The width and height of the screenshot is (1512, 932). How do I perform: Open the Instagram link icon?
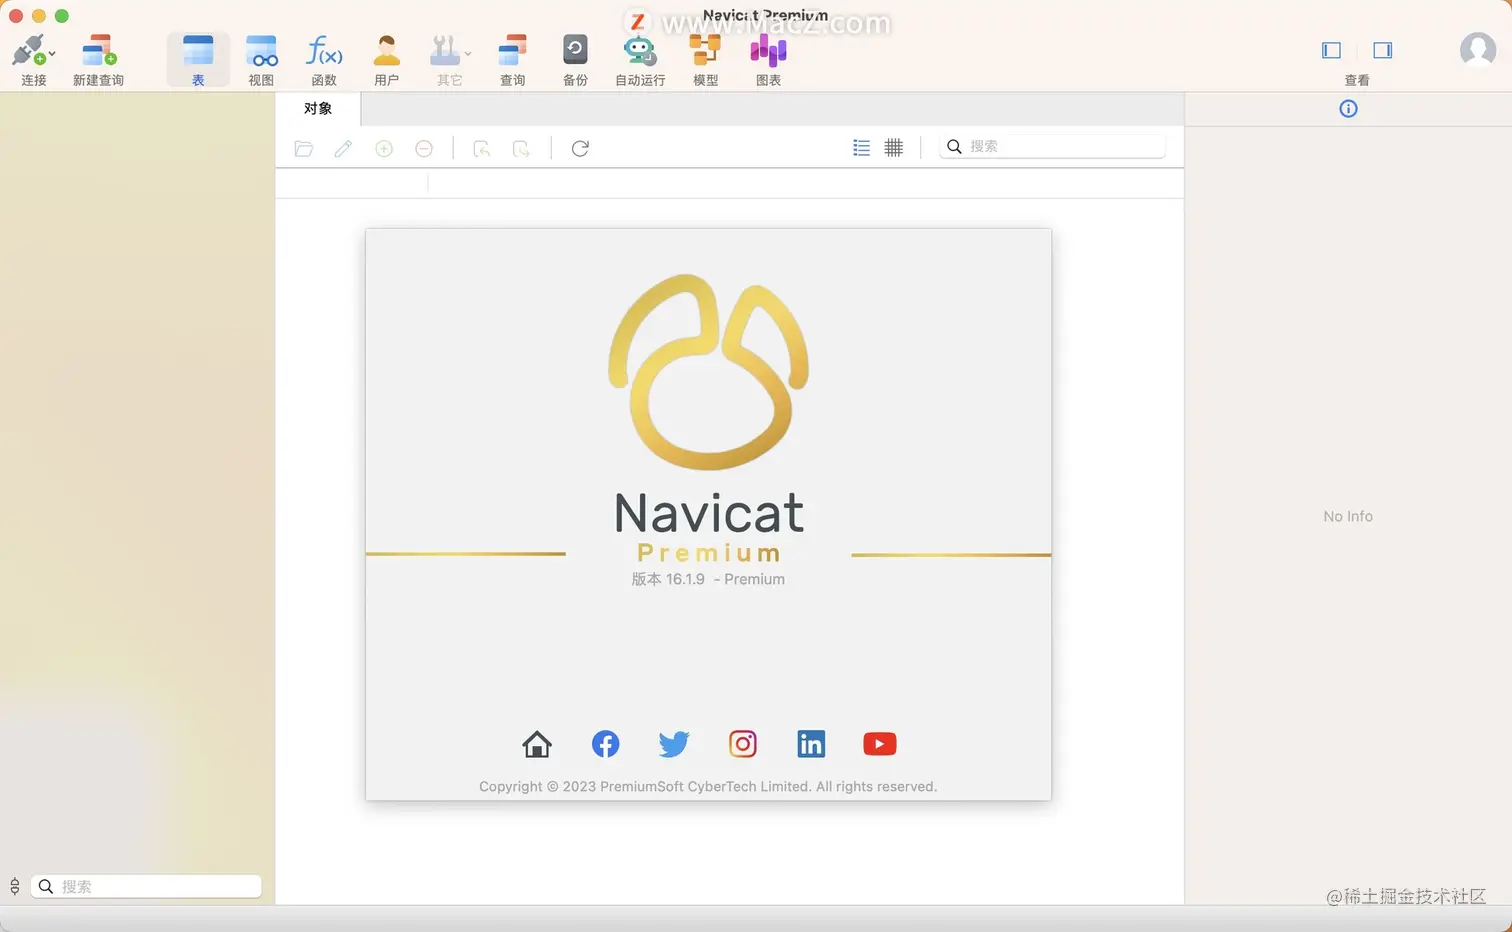(742, 744)
